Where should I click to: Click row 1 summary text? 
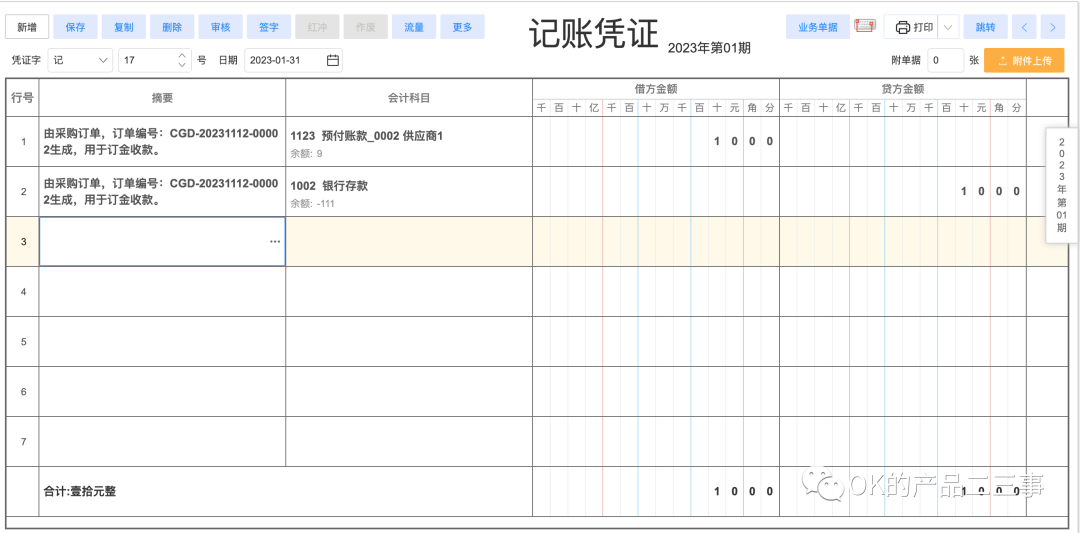(161, 142)
